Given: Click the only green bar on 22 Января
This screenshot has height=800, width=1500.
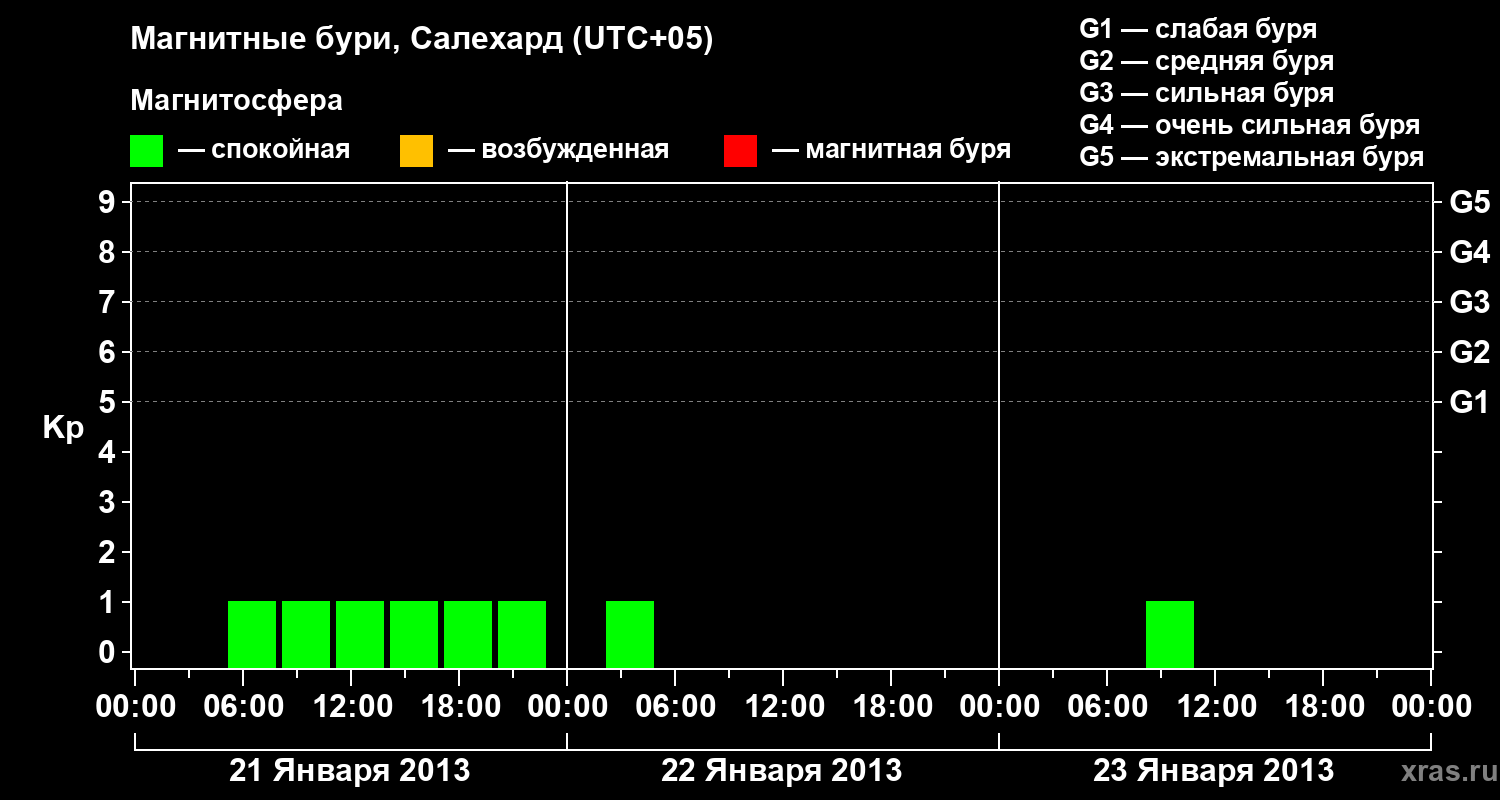Looking at the screenshot, I should tap(630, 634).
